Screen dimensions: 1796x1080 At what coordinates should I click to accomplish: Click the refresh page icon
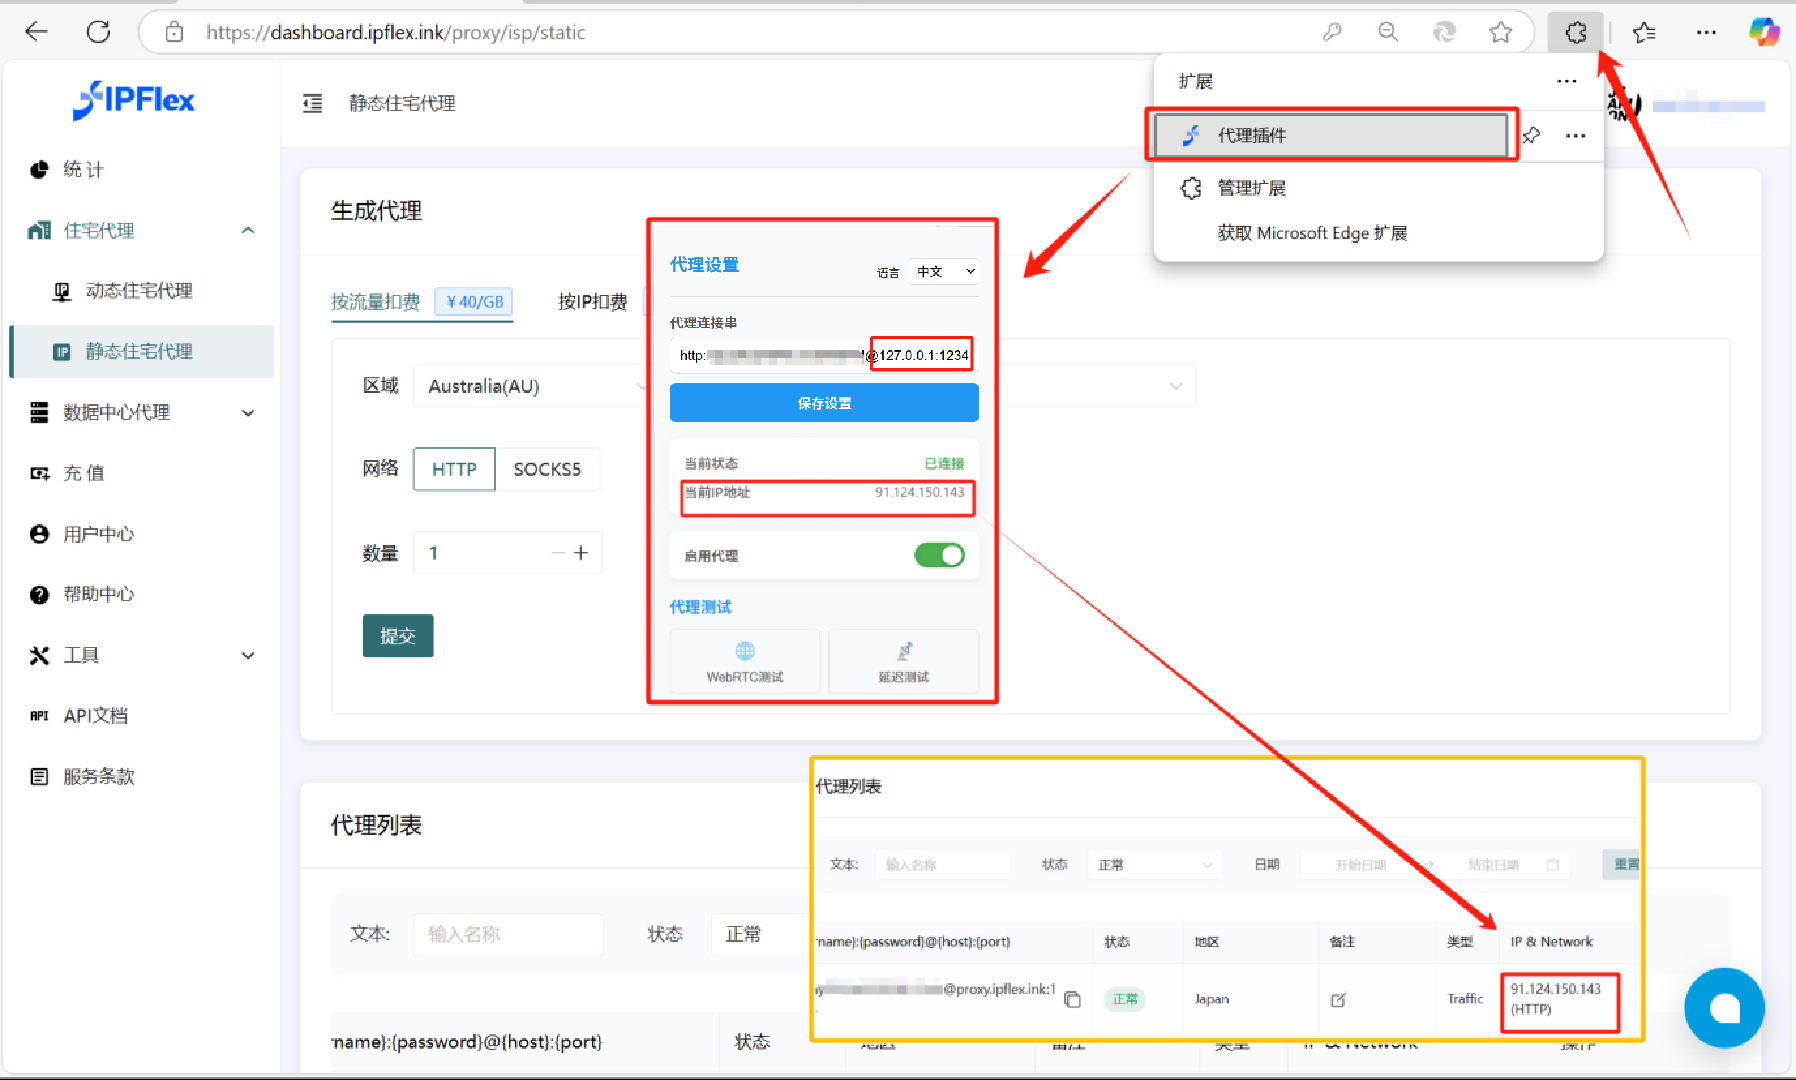pyautogui.click(x=98, y=32)
